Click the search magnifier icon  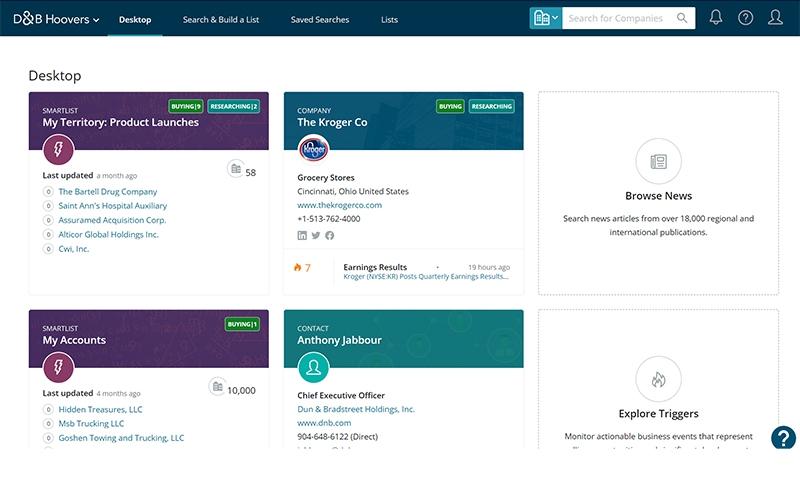[682, 18]
